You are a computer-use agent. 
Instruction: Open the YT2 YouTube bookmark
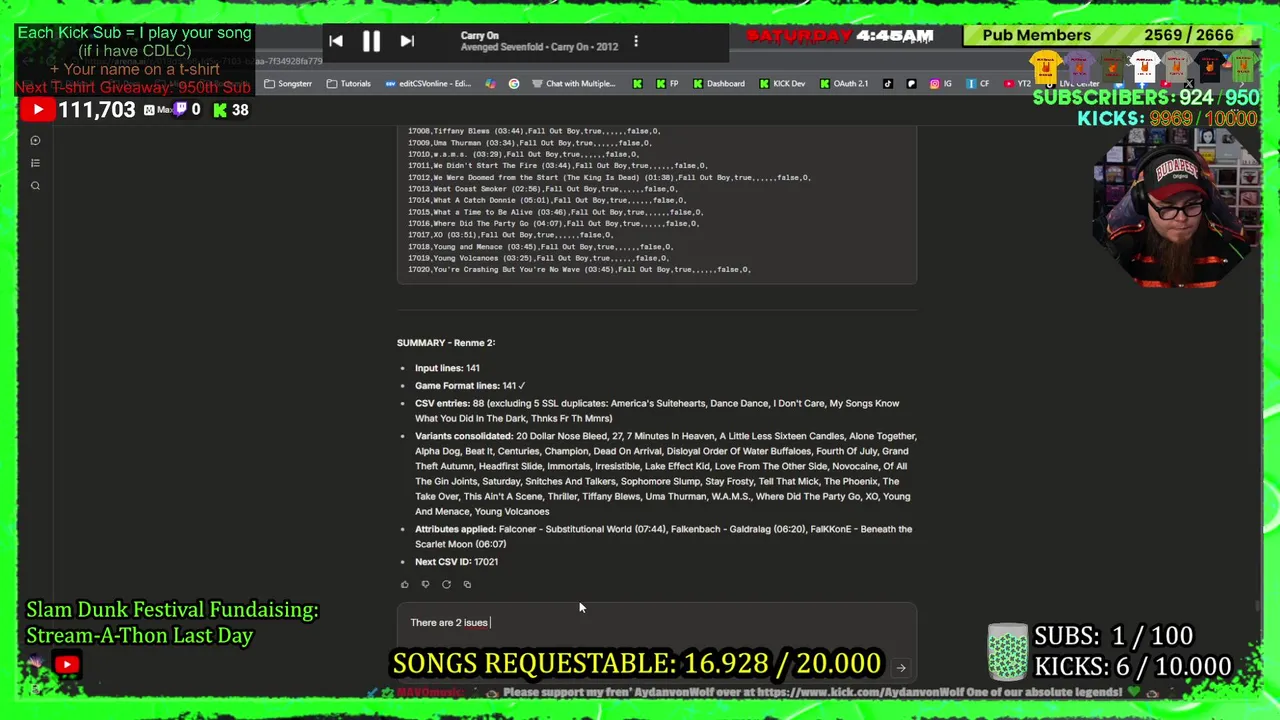pyautogui.click(x=1017, y=84)
